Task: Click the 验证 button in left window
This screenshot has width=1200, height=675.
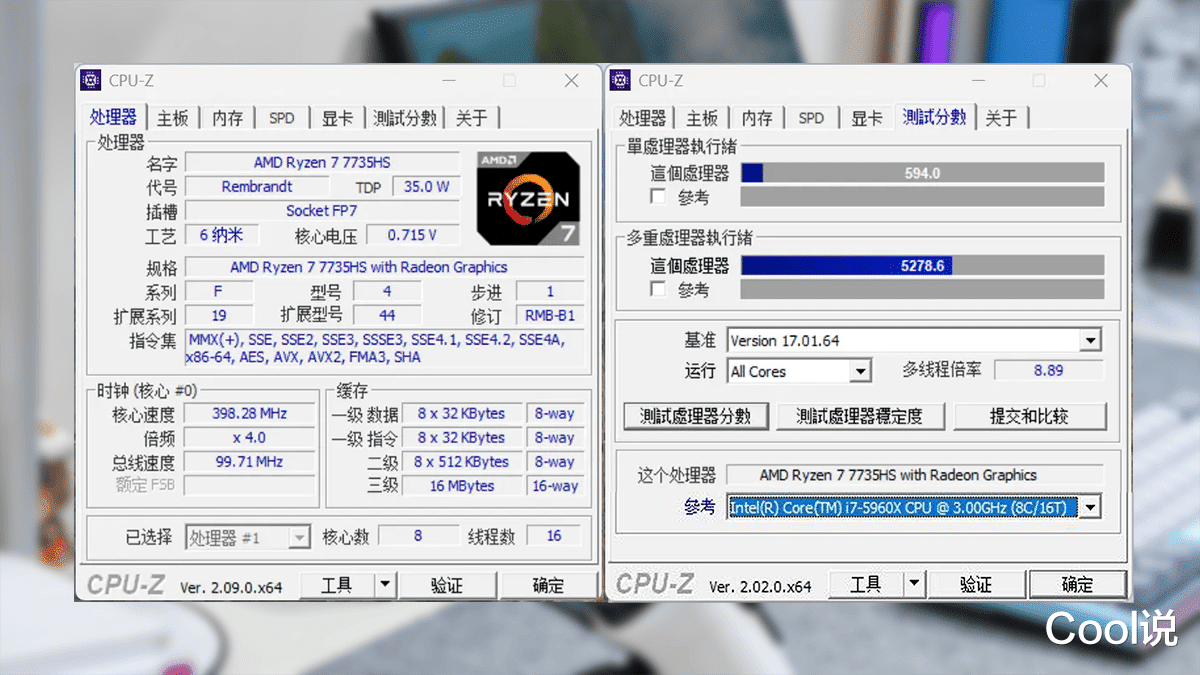Action: 448,584
